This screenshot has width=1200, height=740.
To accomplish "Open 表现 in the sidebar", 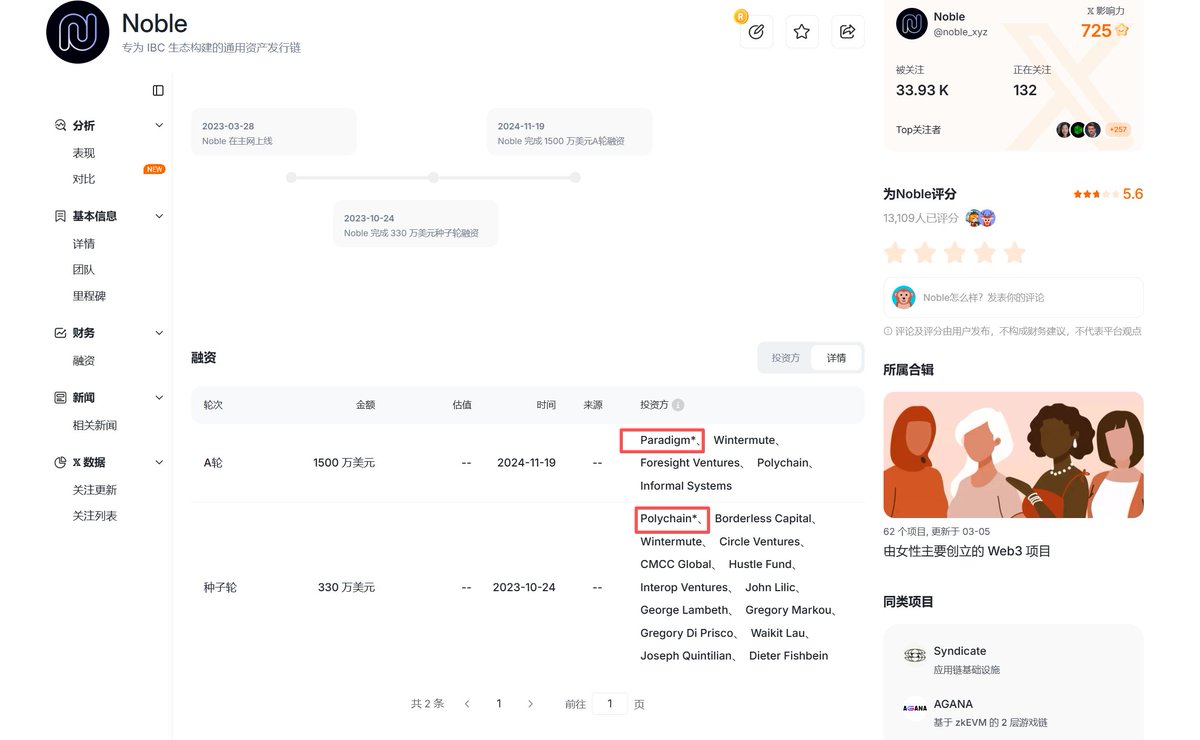I will coord(84,153).
